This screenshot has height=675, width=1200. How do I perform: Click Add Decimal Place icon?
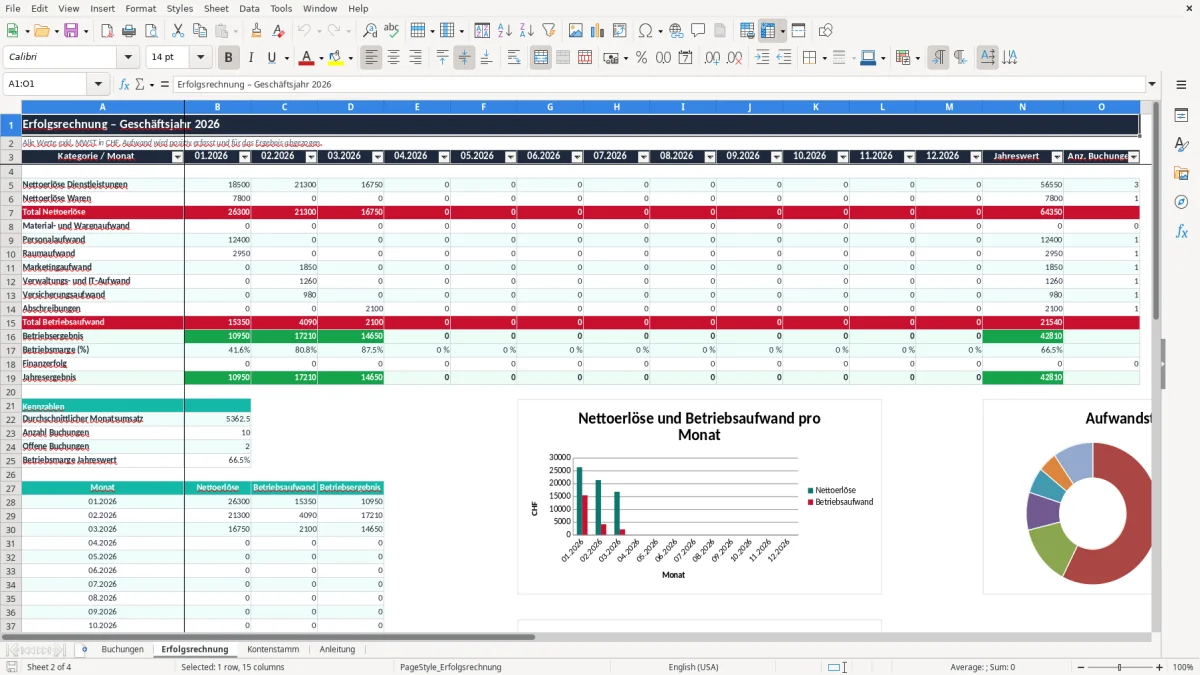(x=713, y=58)
